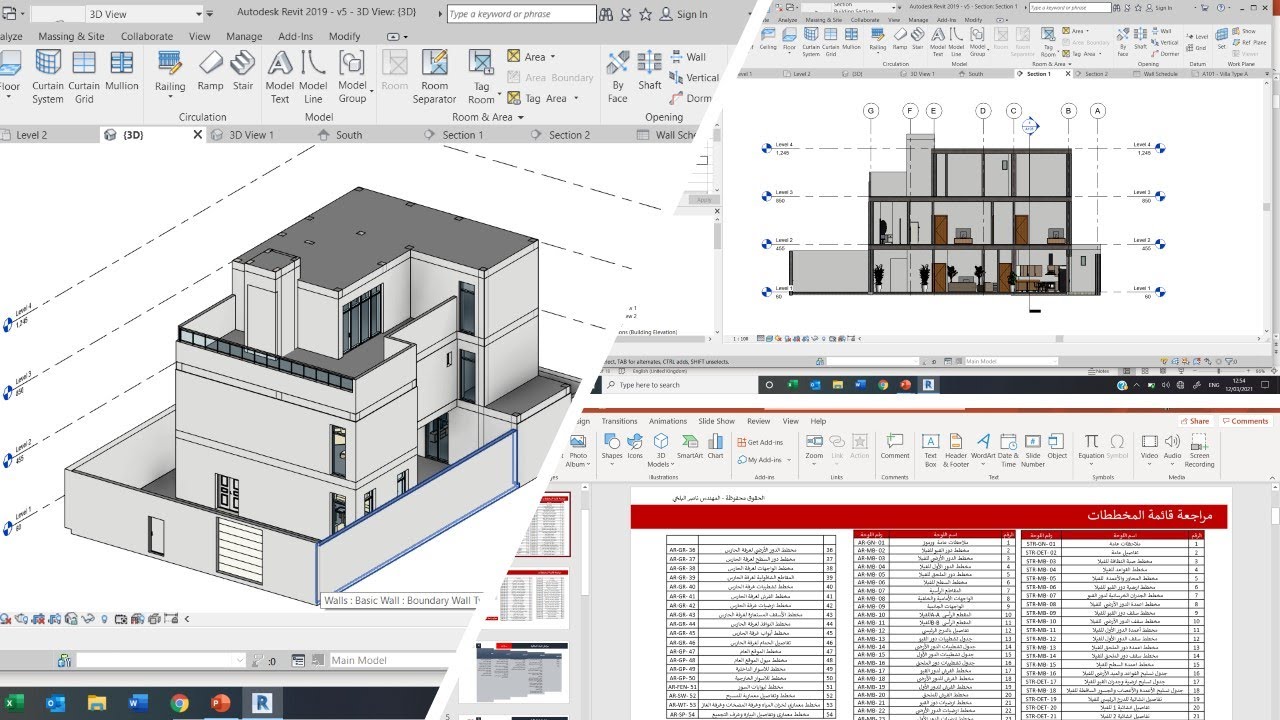This screenshot has width=1280, height=720.
Task: Select Curtain System tool in left Revit window
Action: point(47,76)
